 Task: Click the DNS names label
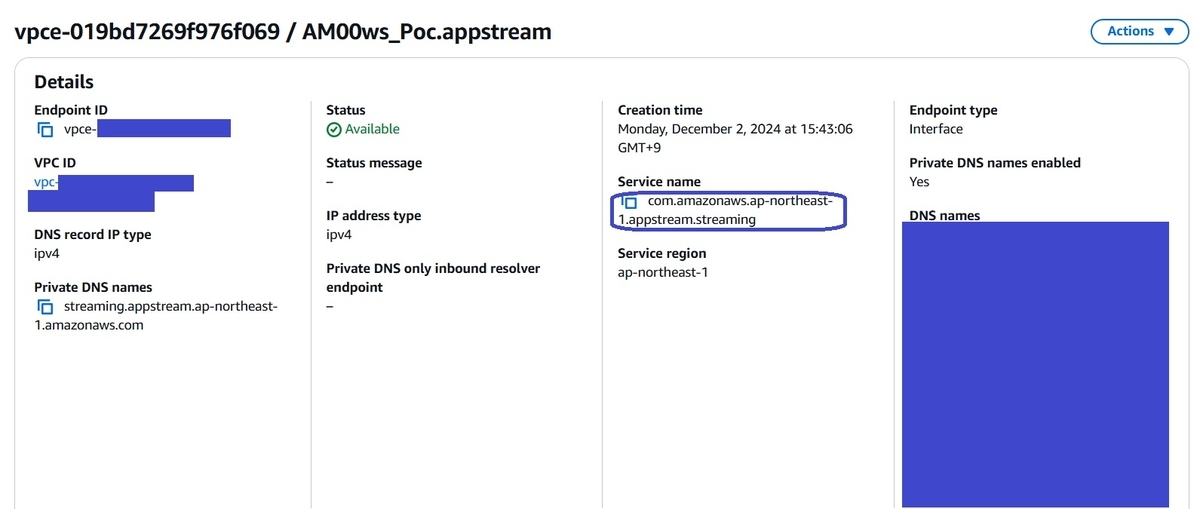click(945, 215)
